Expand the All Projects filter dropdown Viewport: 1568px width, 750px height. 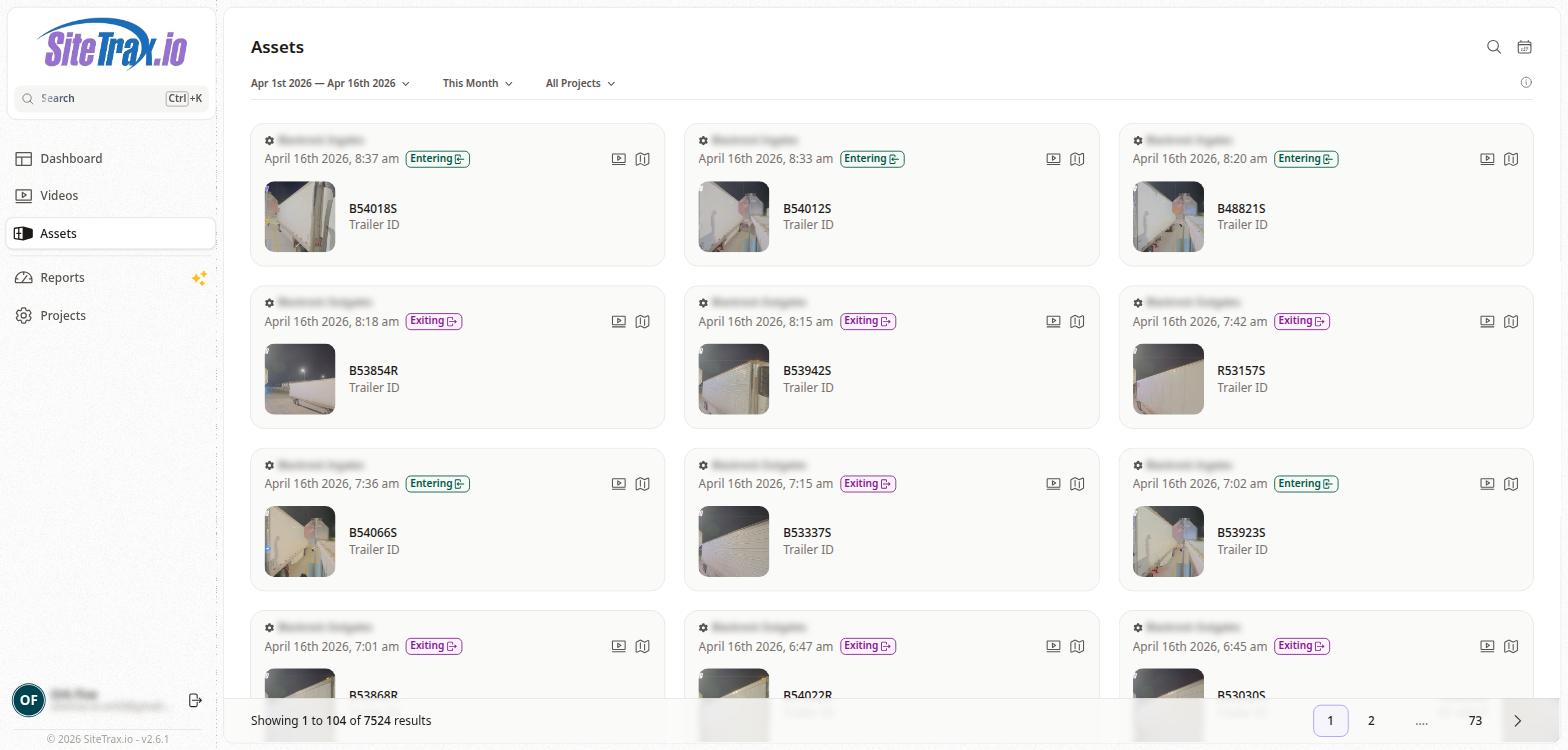tap(580, 83)
